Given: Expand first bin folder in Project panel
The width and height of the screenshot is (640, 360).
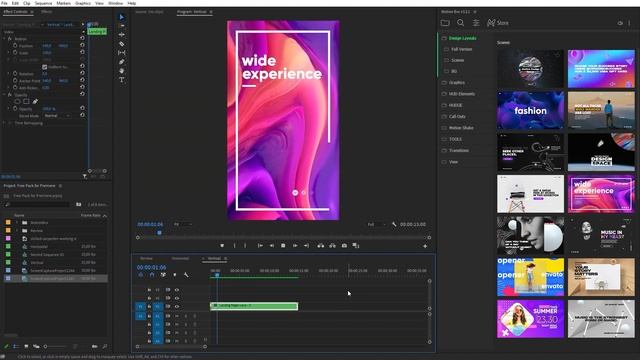Looking at the screenshot, I should tap(17, 223).
